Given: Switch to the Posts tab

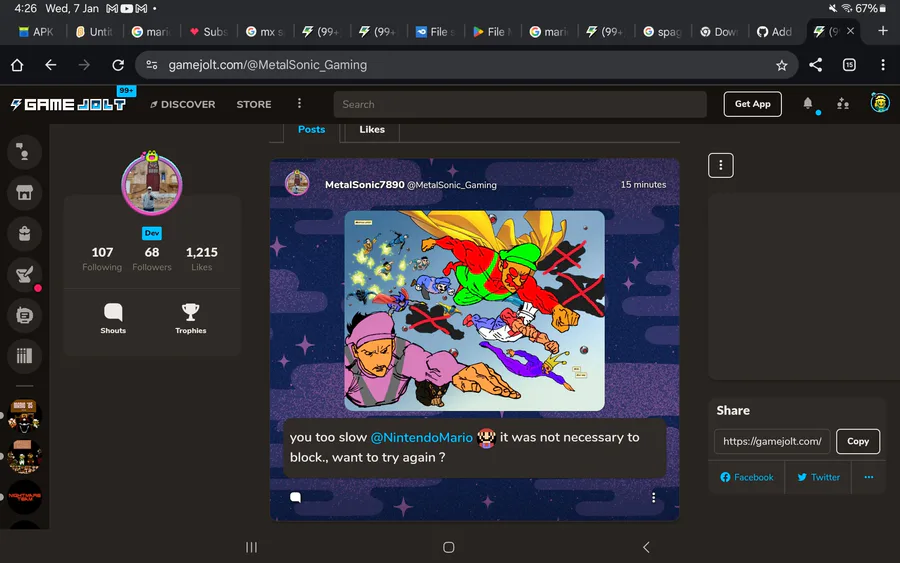Looking at the screenshot, I should [x=312, y=130].
